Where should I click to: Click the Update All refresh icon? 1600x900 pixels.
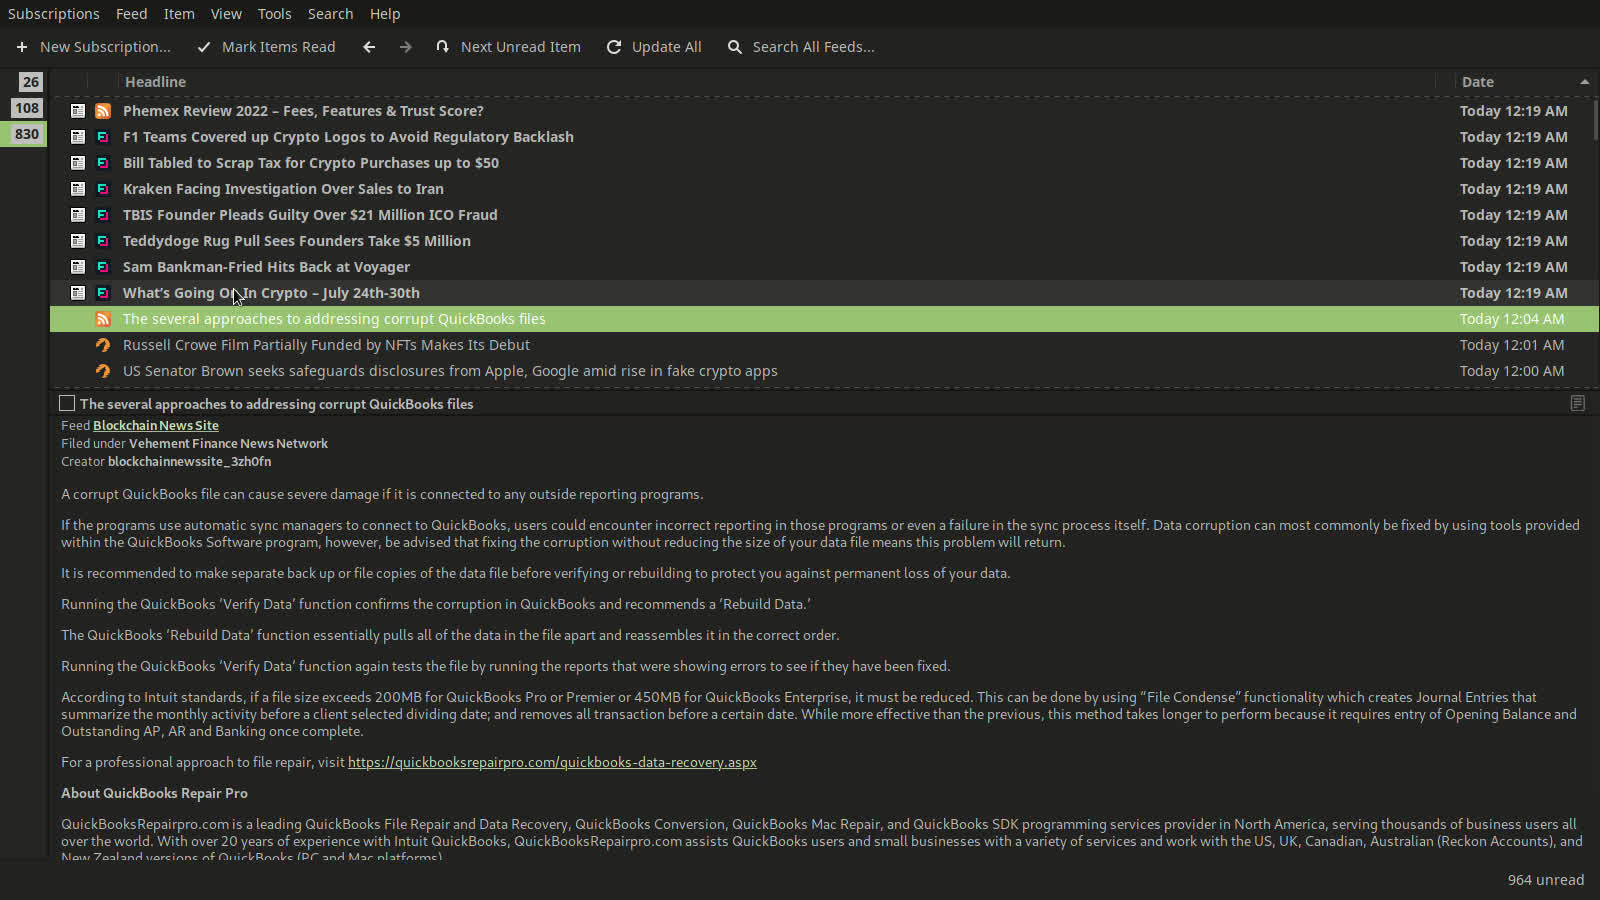614,47
